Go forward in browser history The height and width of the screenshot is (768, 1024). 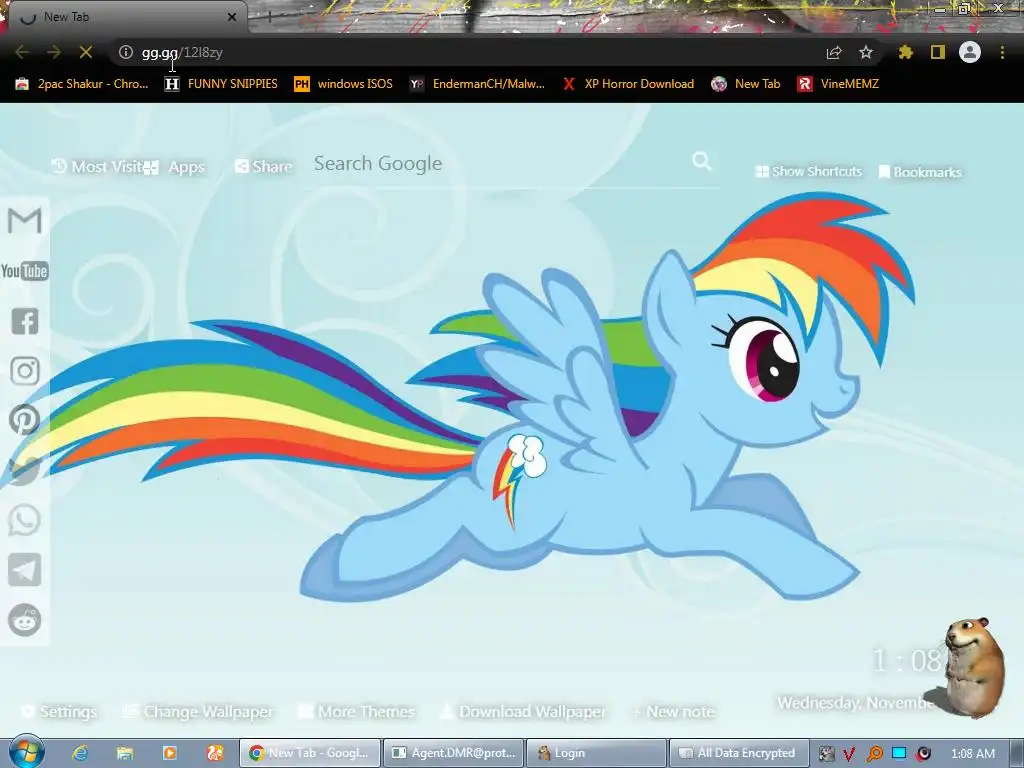click(54, 52)
